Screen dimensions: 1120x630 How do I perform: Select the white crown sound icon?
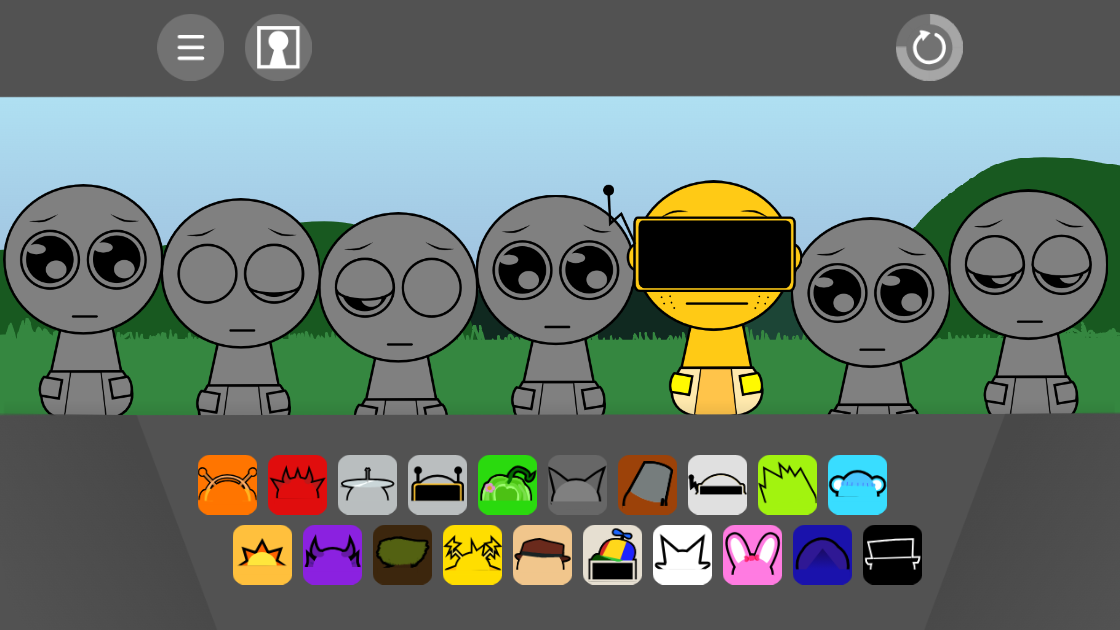pyautogui.click(x=682, y=554)
